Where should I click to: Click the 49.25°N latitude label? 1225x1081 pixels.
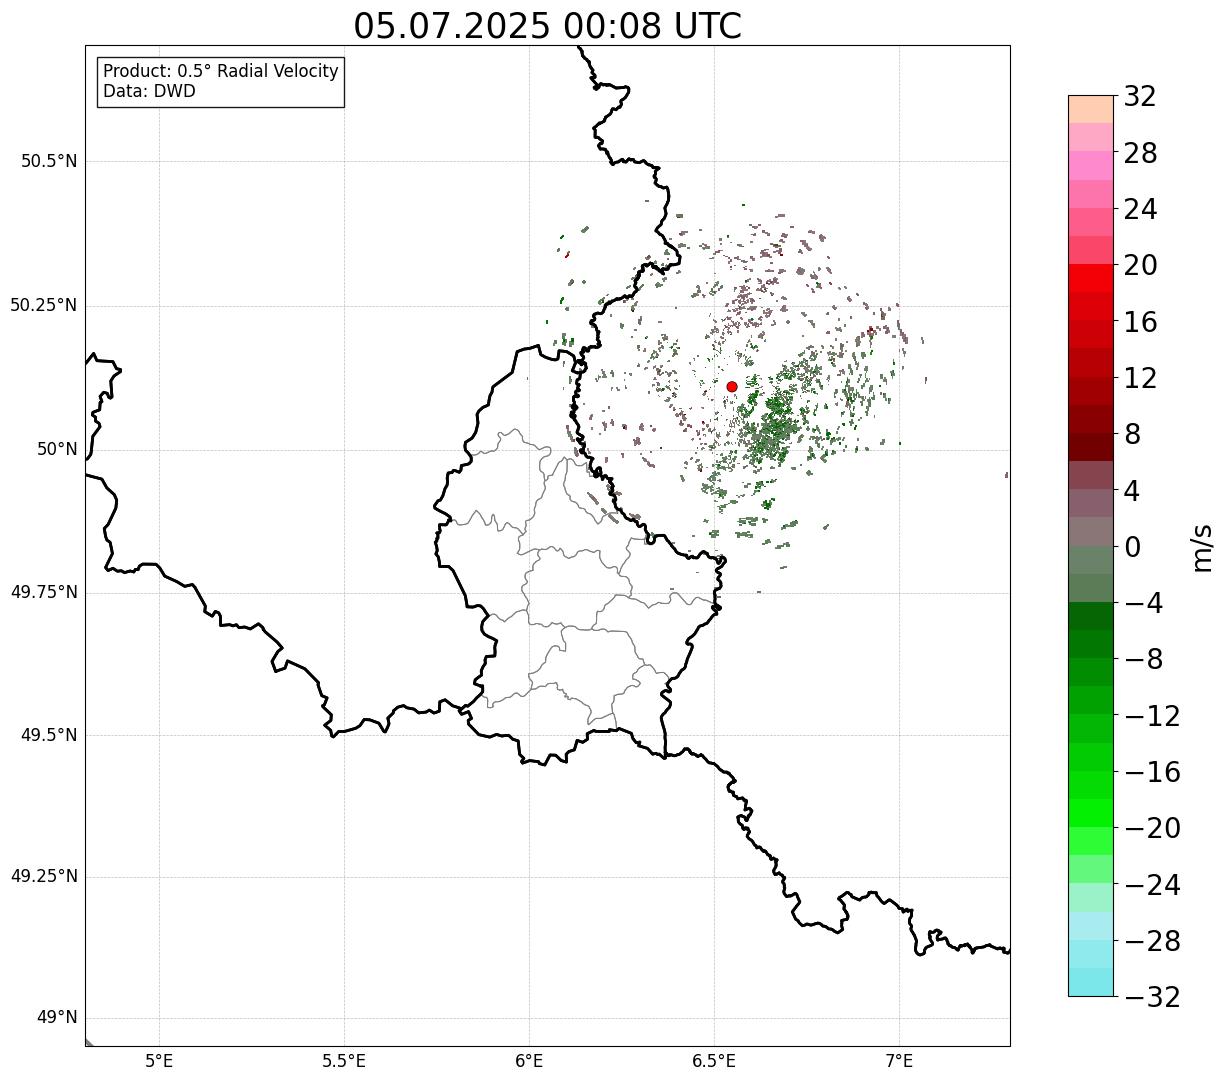pos(43,876)
